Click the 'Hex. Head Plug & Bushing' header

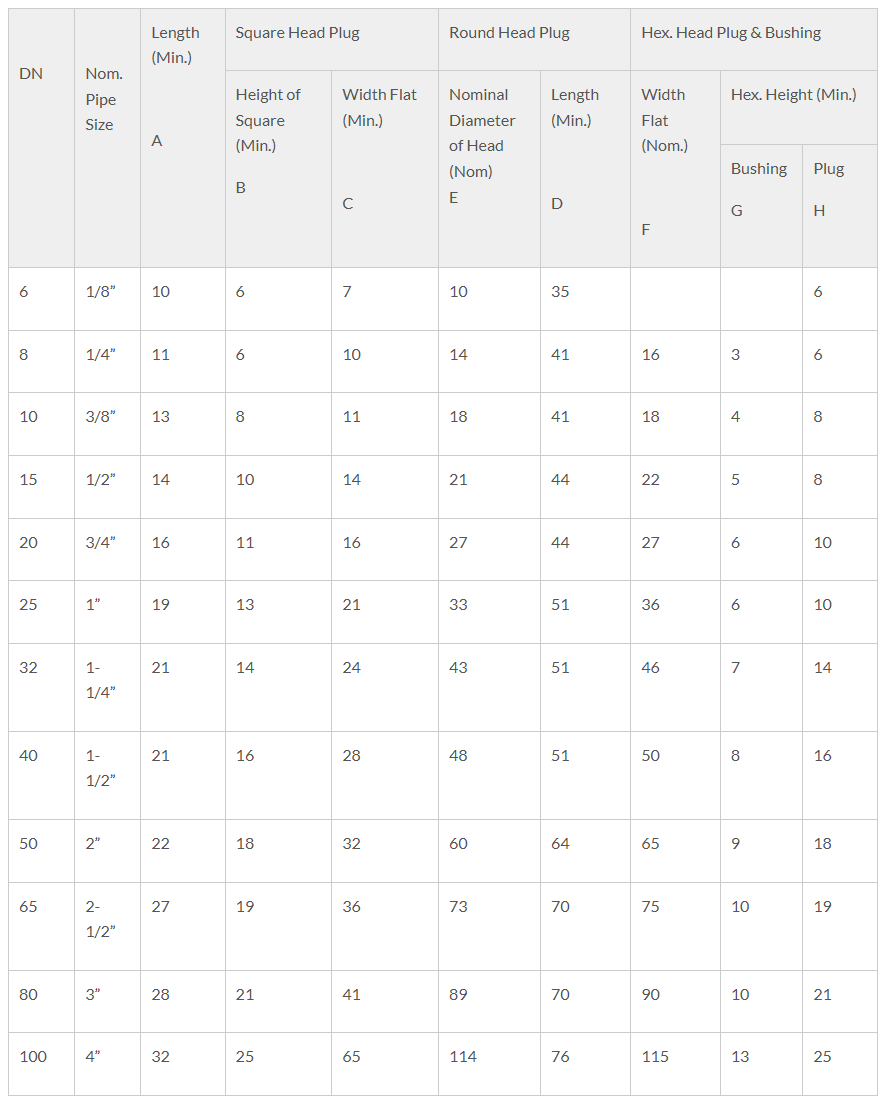[x=754, y=39]
